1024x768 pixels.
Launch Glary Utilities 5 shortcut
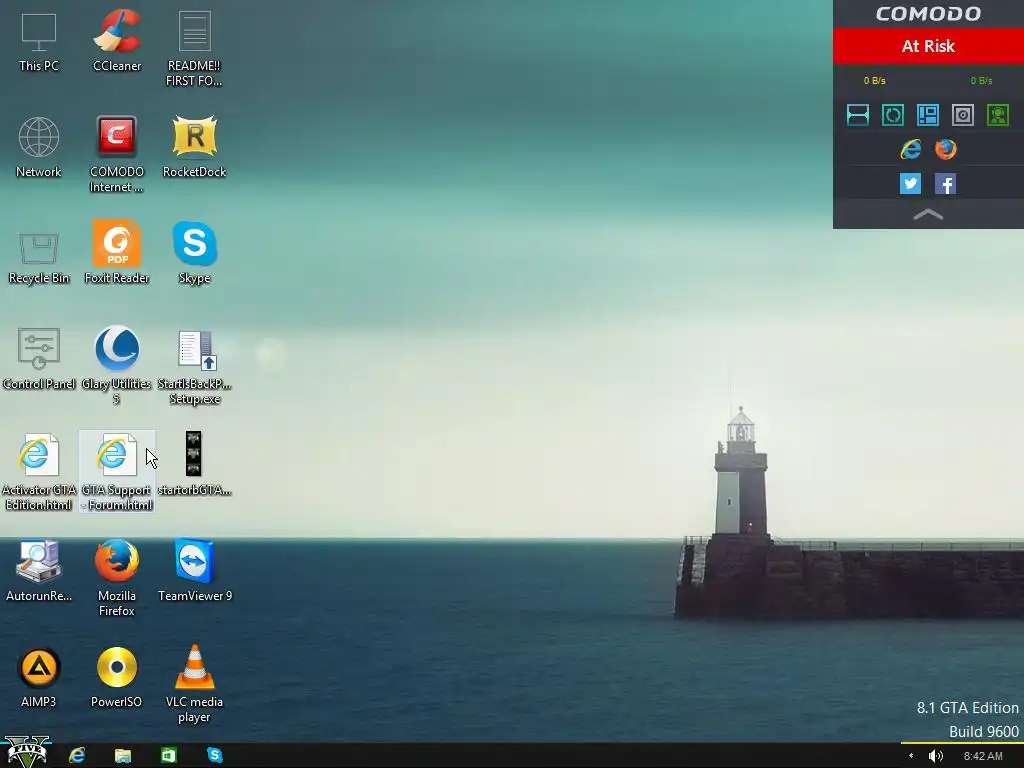tap(117, 366)
